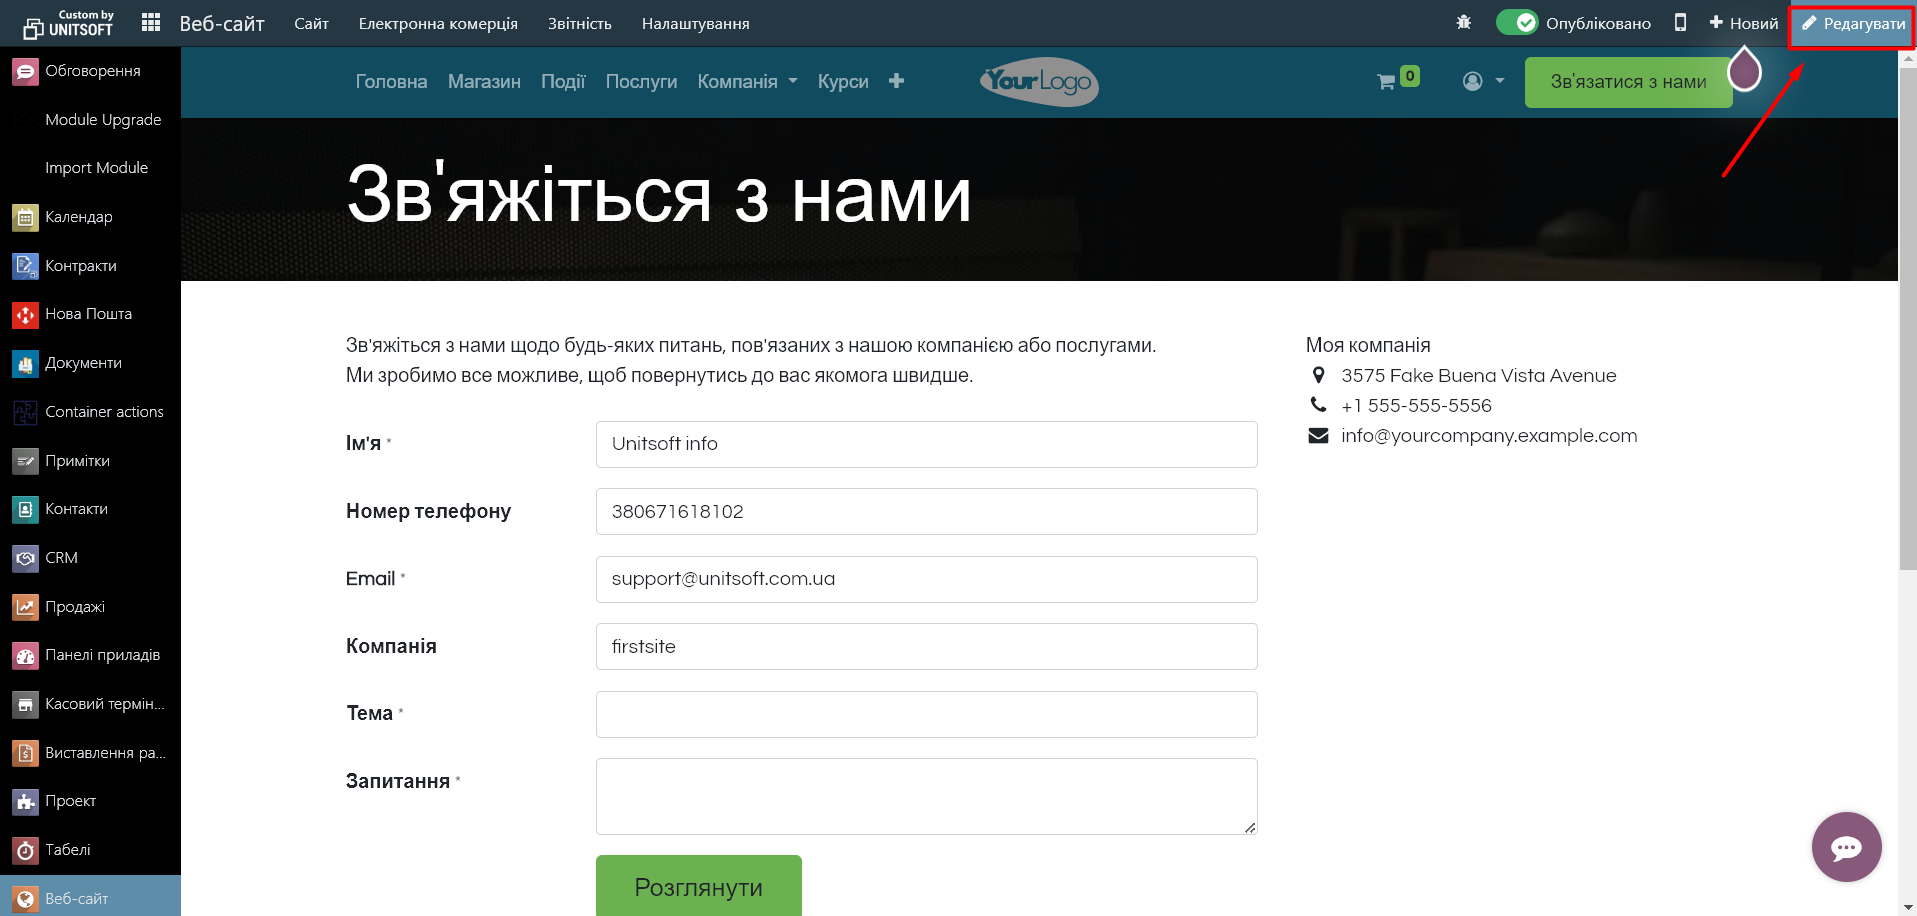Open mobile preview phone icon
Viewport: 1917px width, 916px height.
tap(1680, 23)
